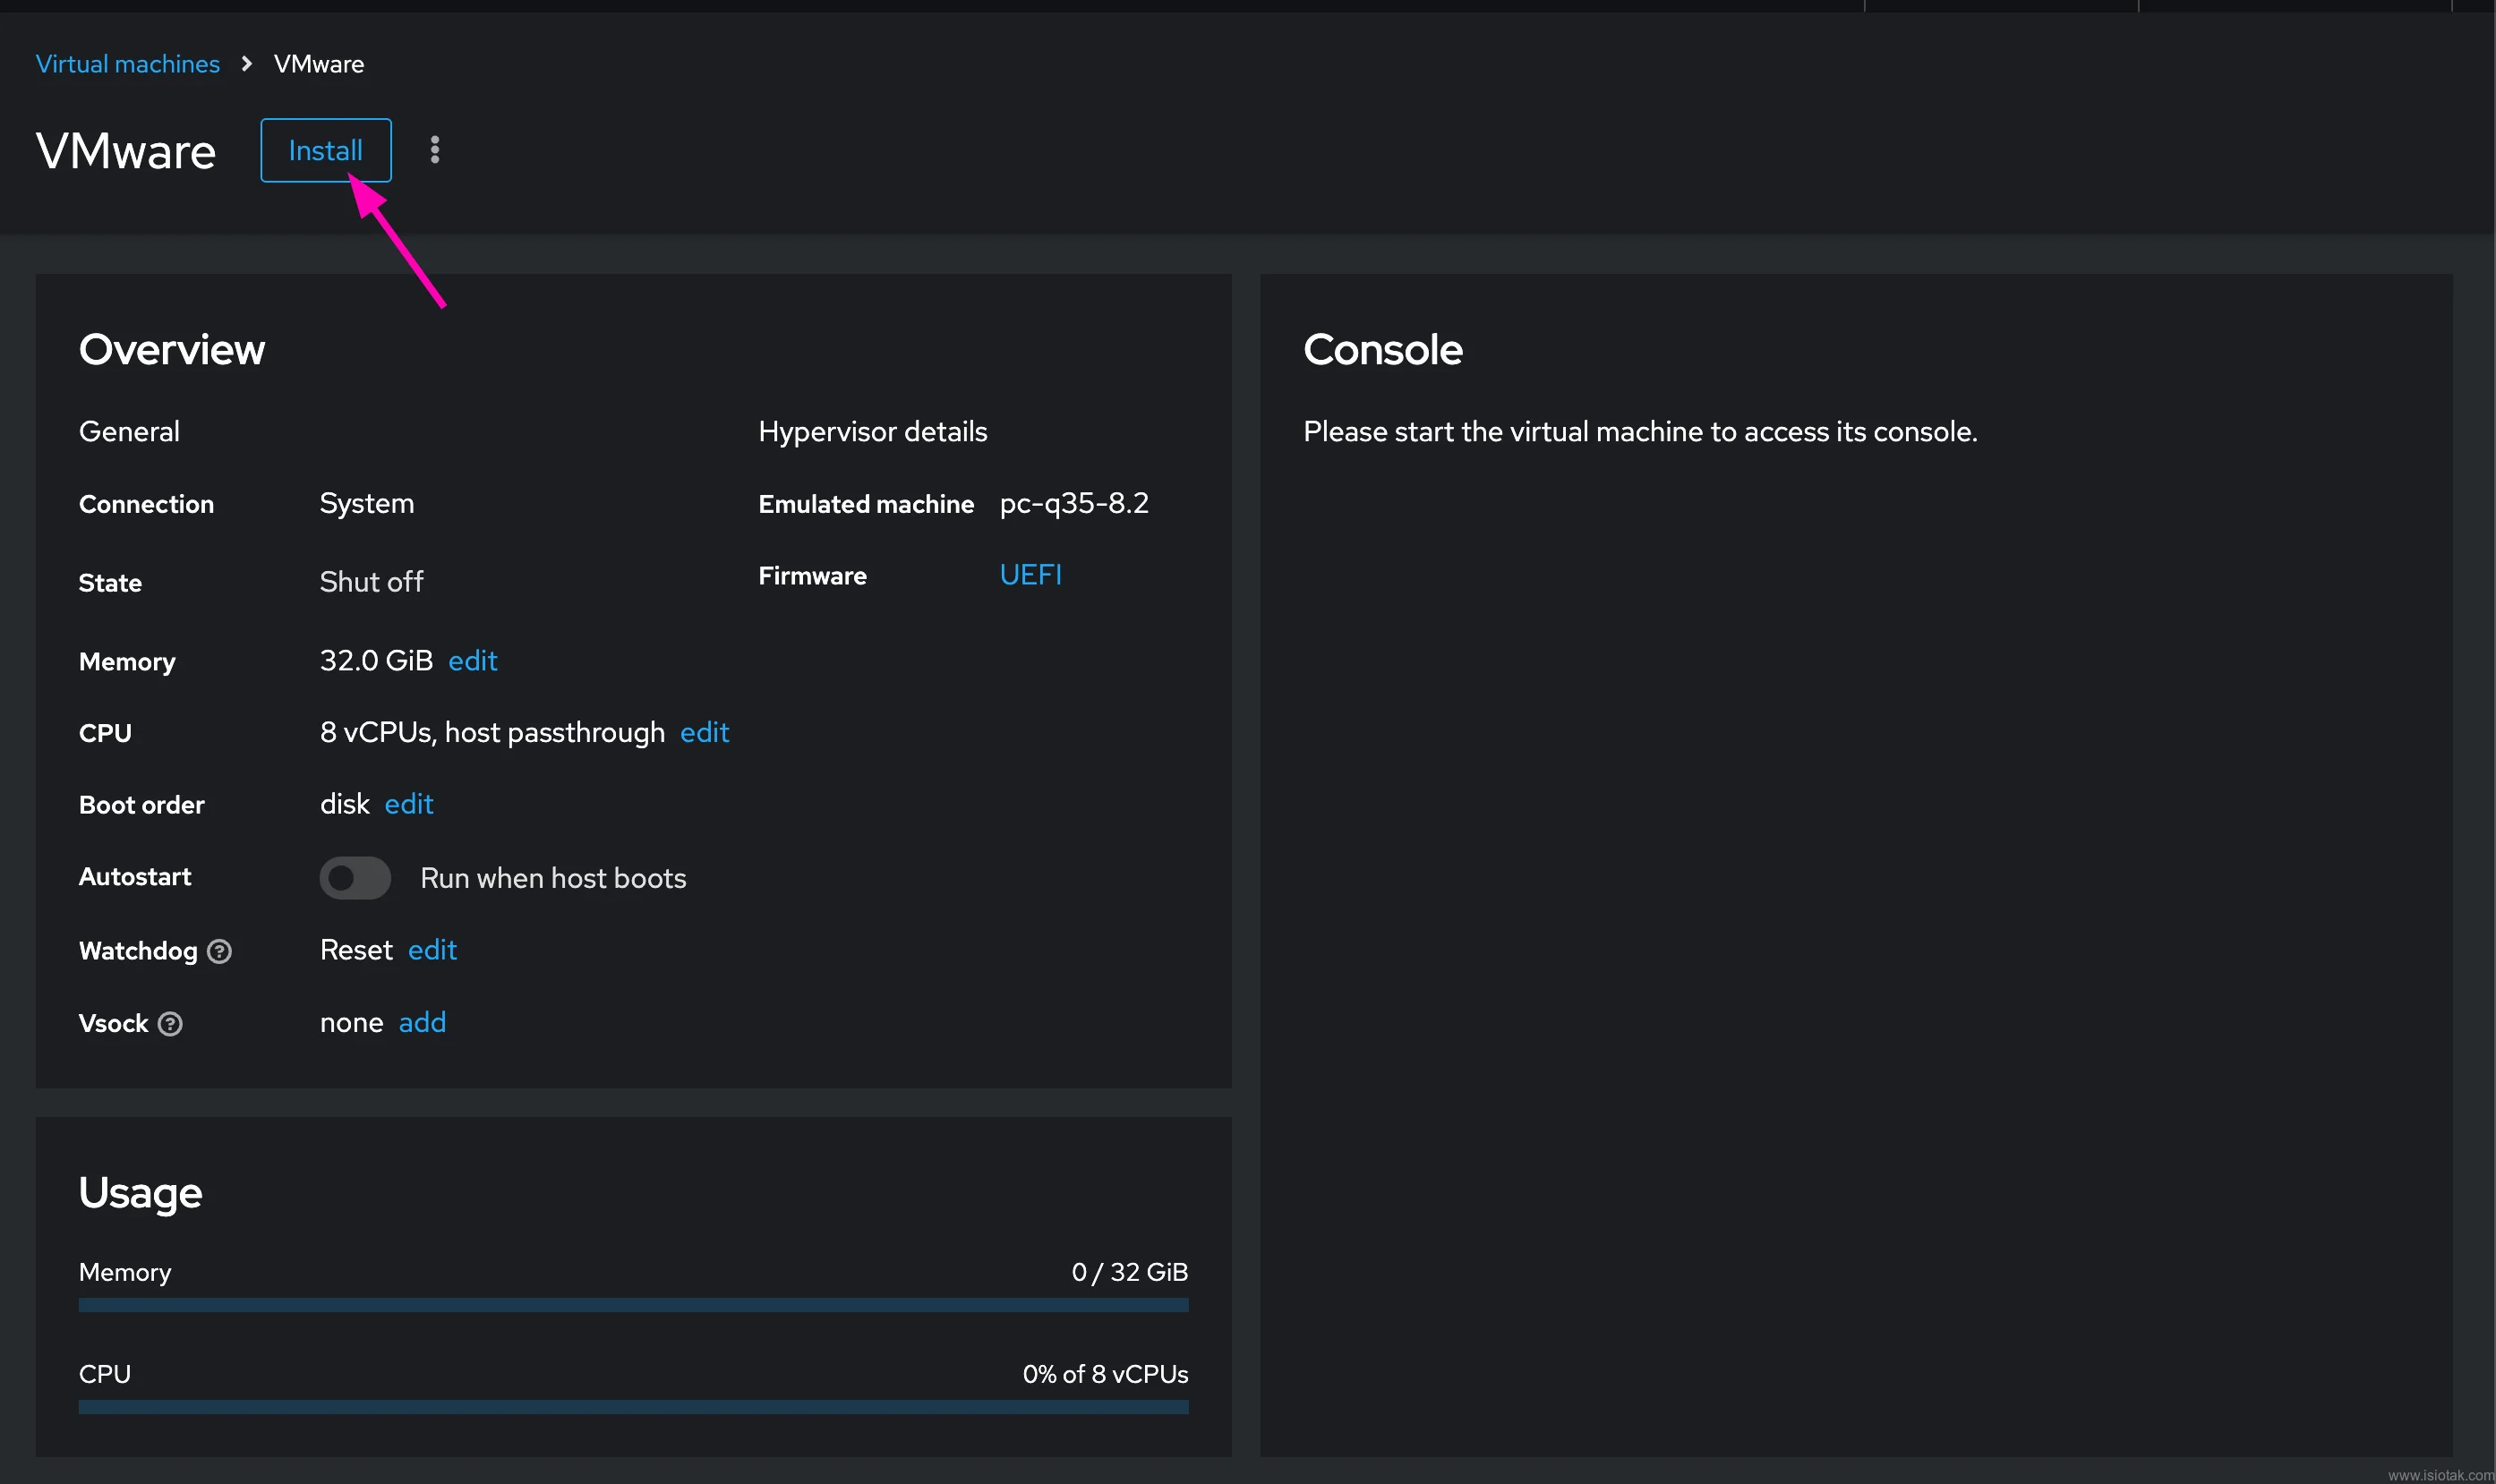Click the Overview section heading

pyautogui.click(x=172, y=350)
